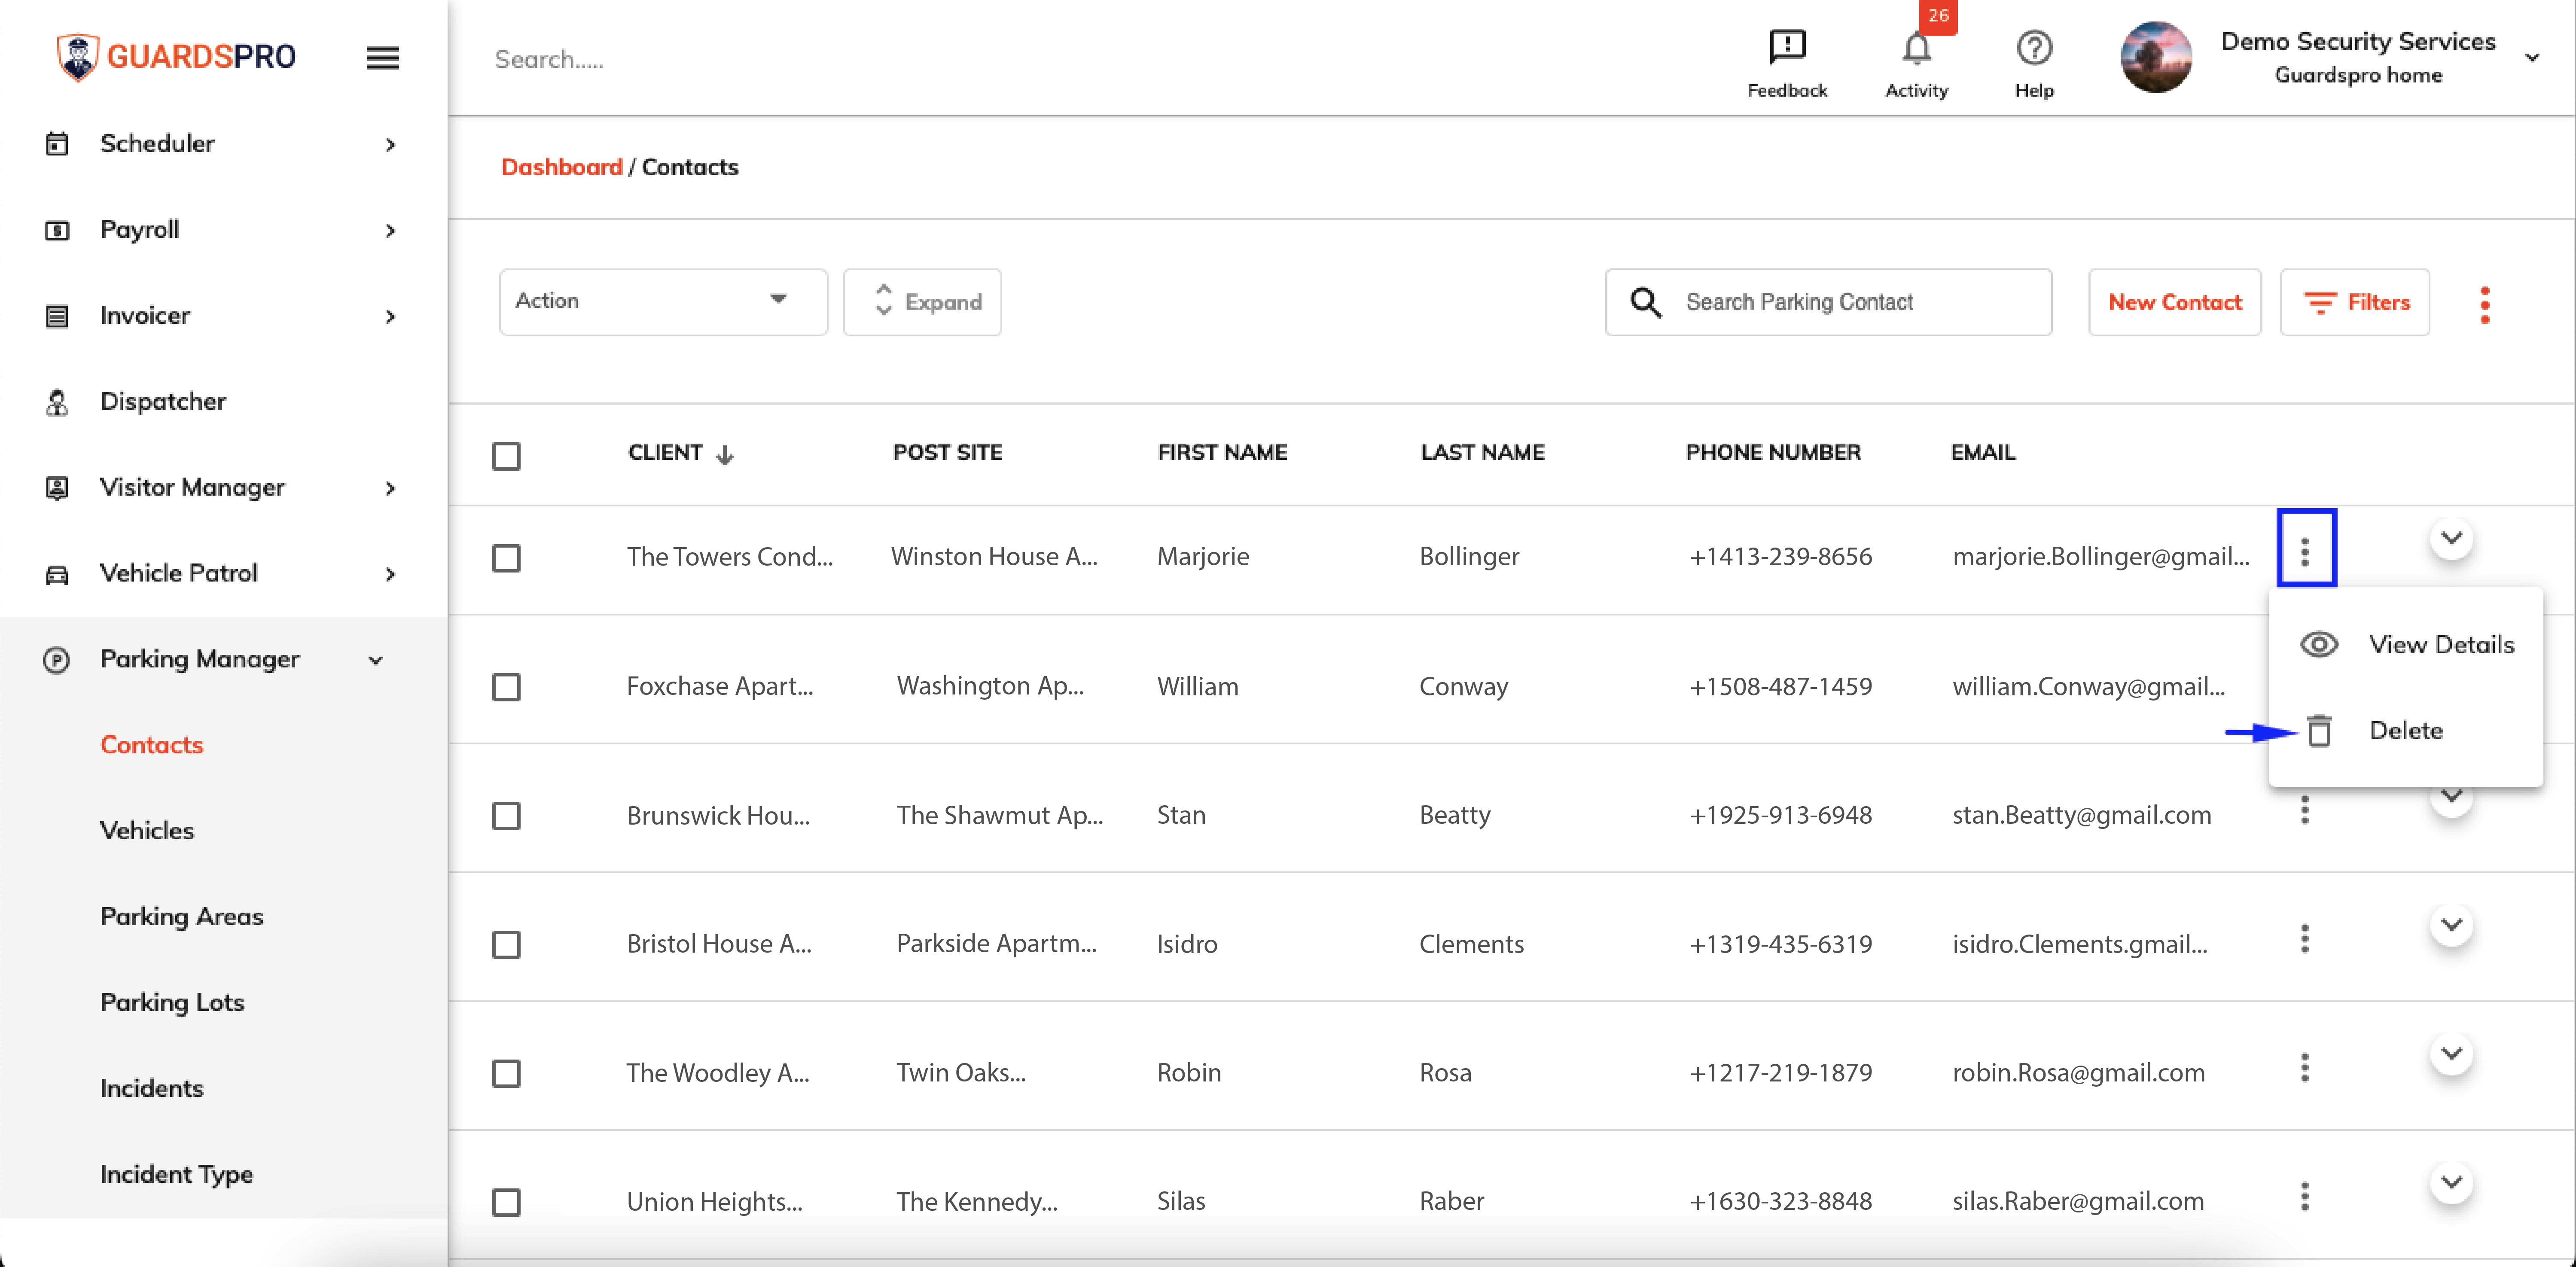Expand the Vehicle Patrol submenu arrow
Viewport: 2576px width, 1267px height.
pyautogui.click(x=390, y=575)
